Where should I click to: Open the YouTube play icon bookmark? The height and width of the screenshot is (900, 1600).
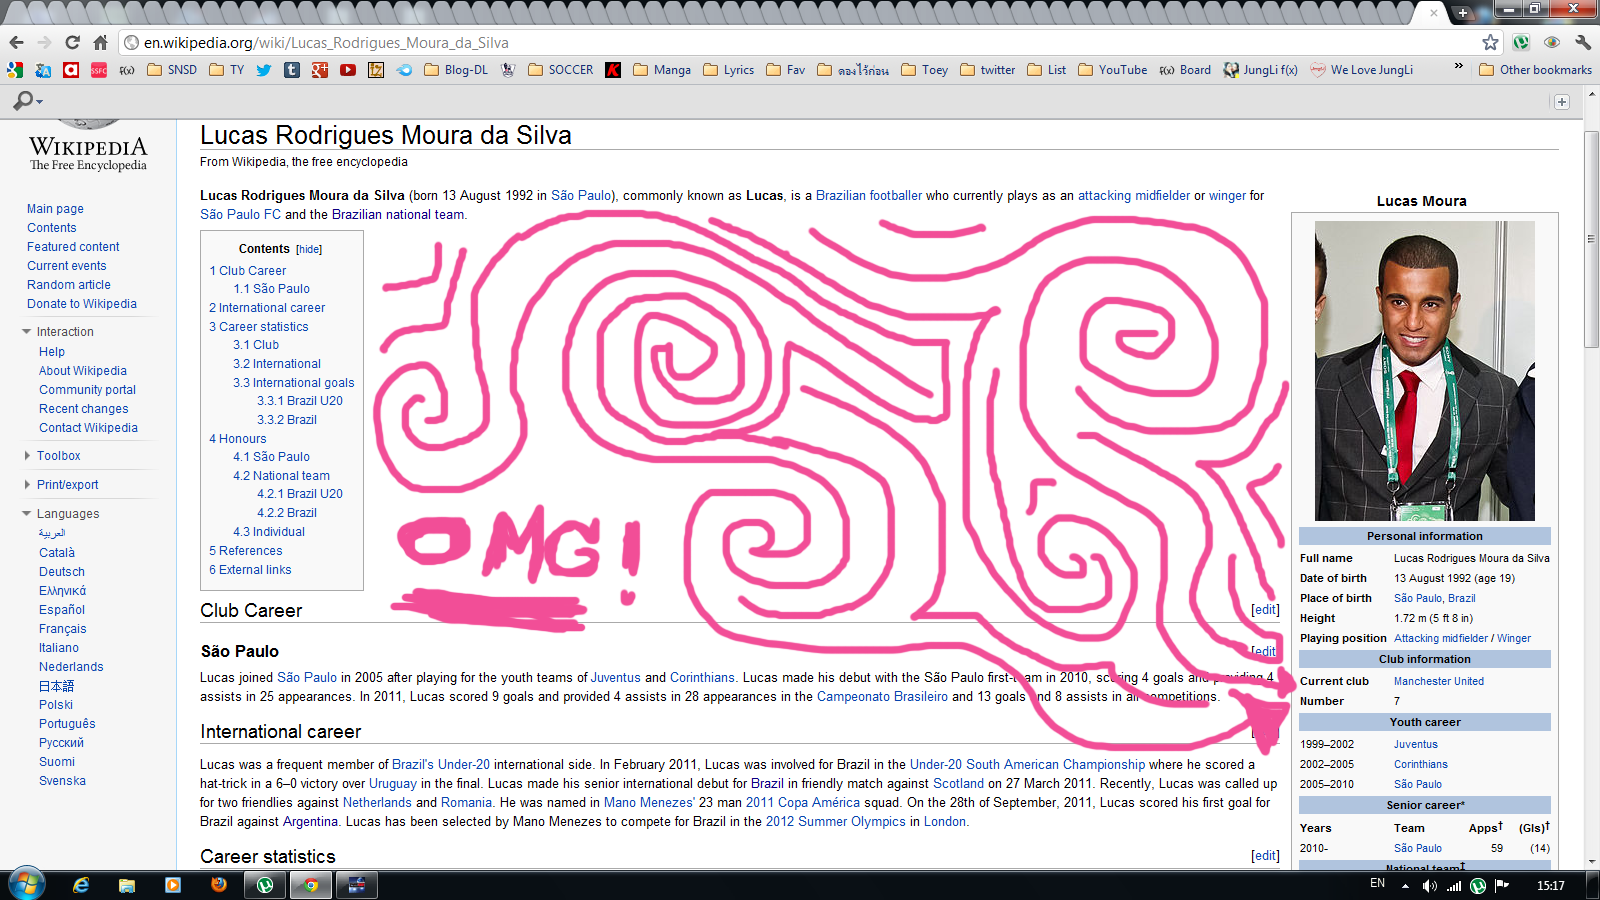348,70
